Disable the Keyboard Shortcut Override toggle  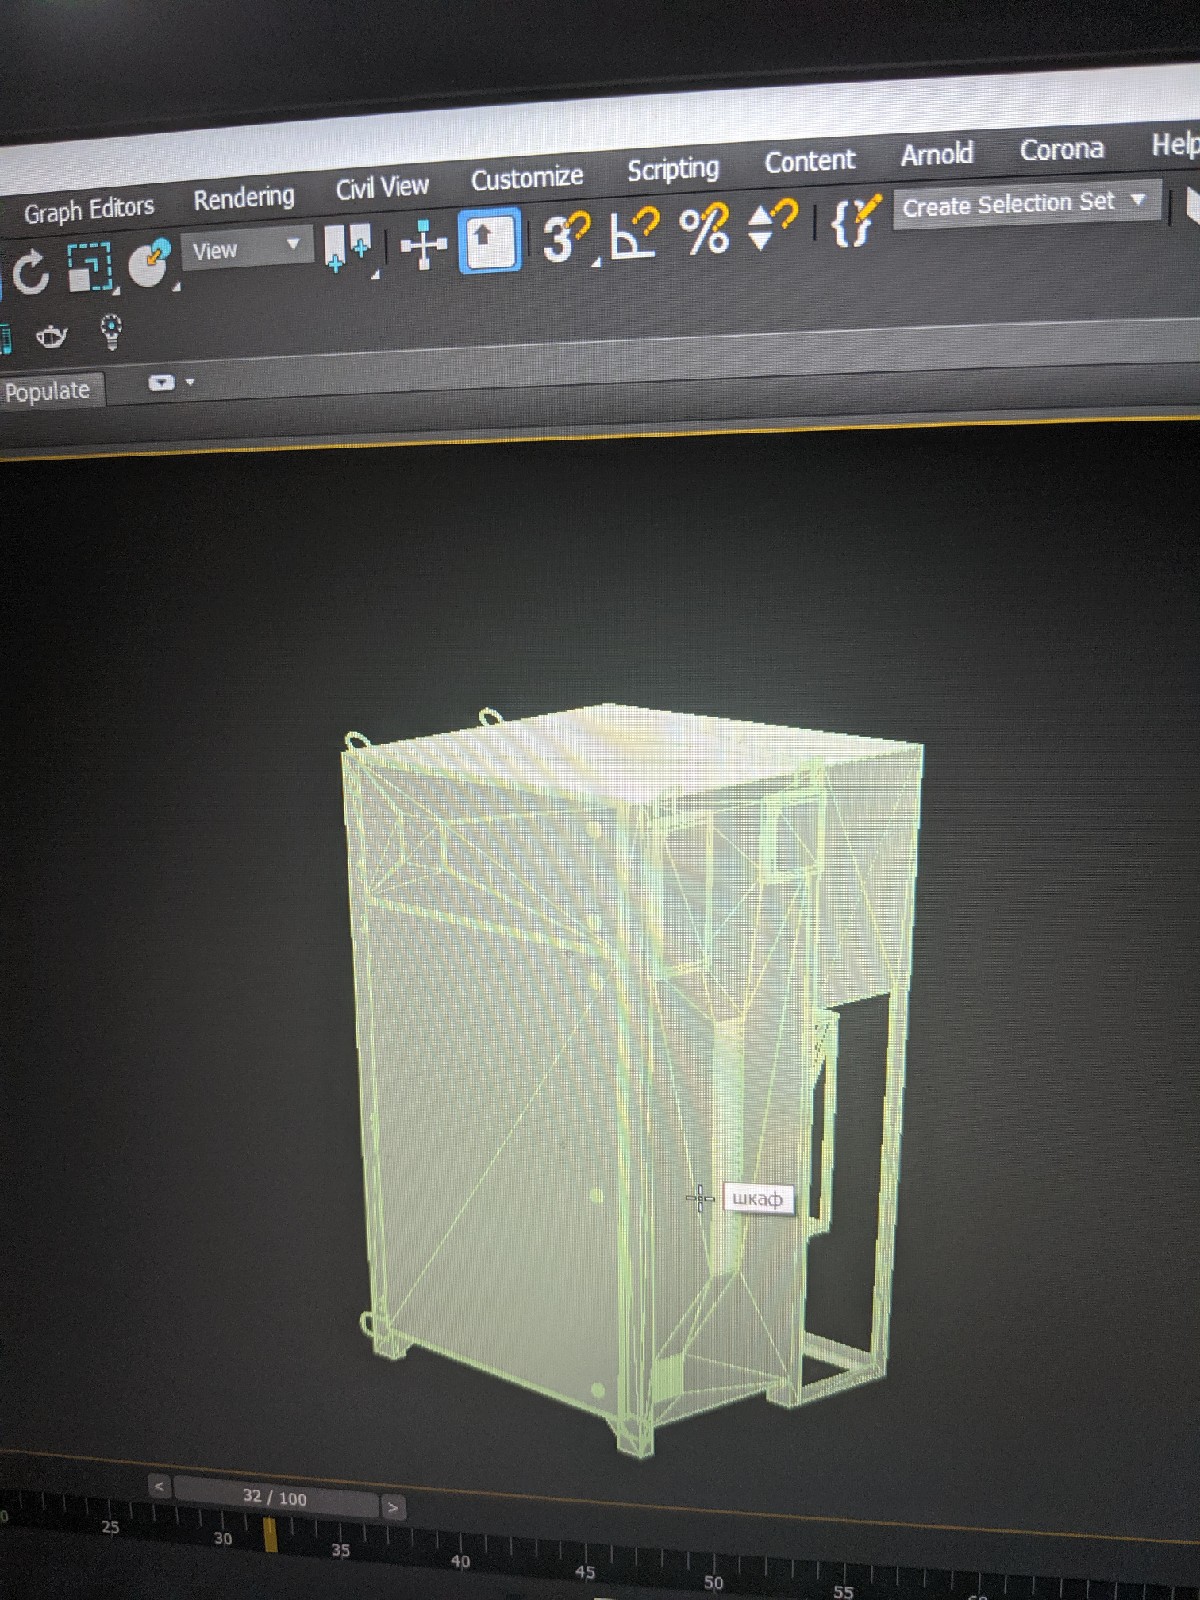point(490,241)
